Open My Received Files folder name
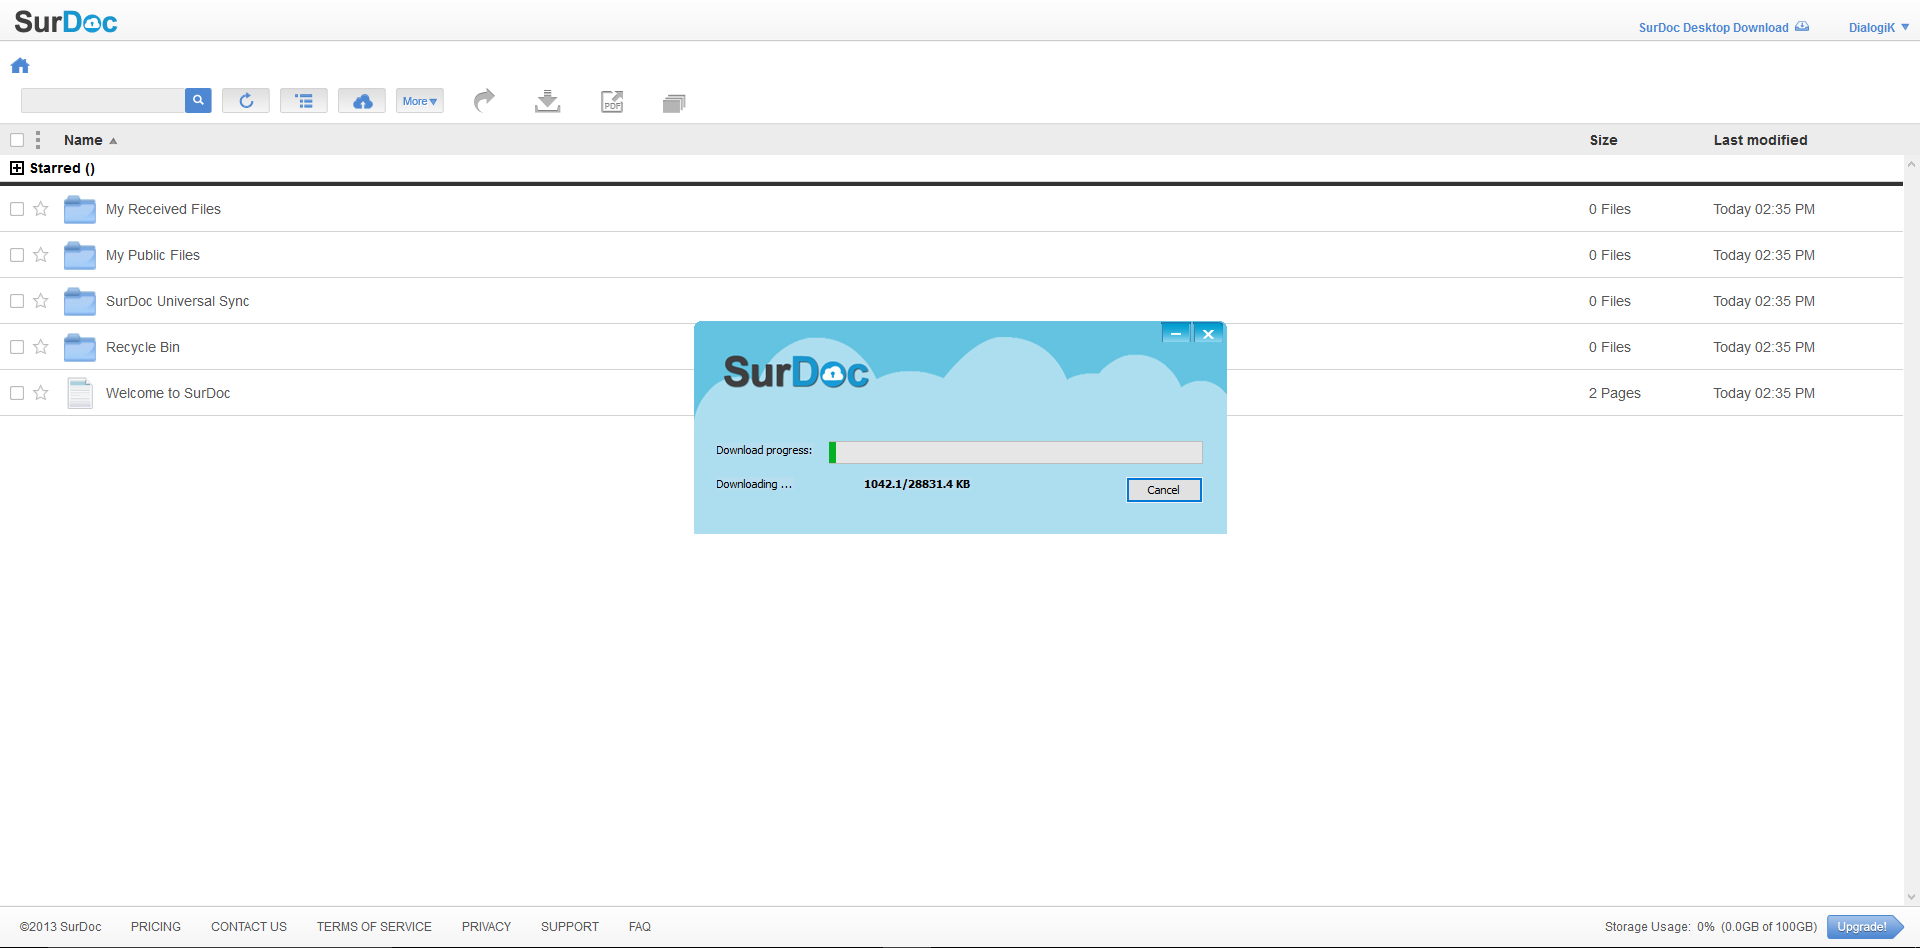The image size is (1920, 948). click(x=163, y=209)
